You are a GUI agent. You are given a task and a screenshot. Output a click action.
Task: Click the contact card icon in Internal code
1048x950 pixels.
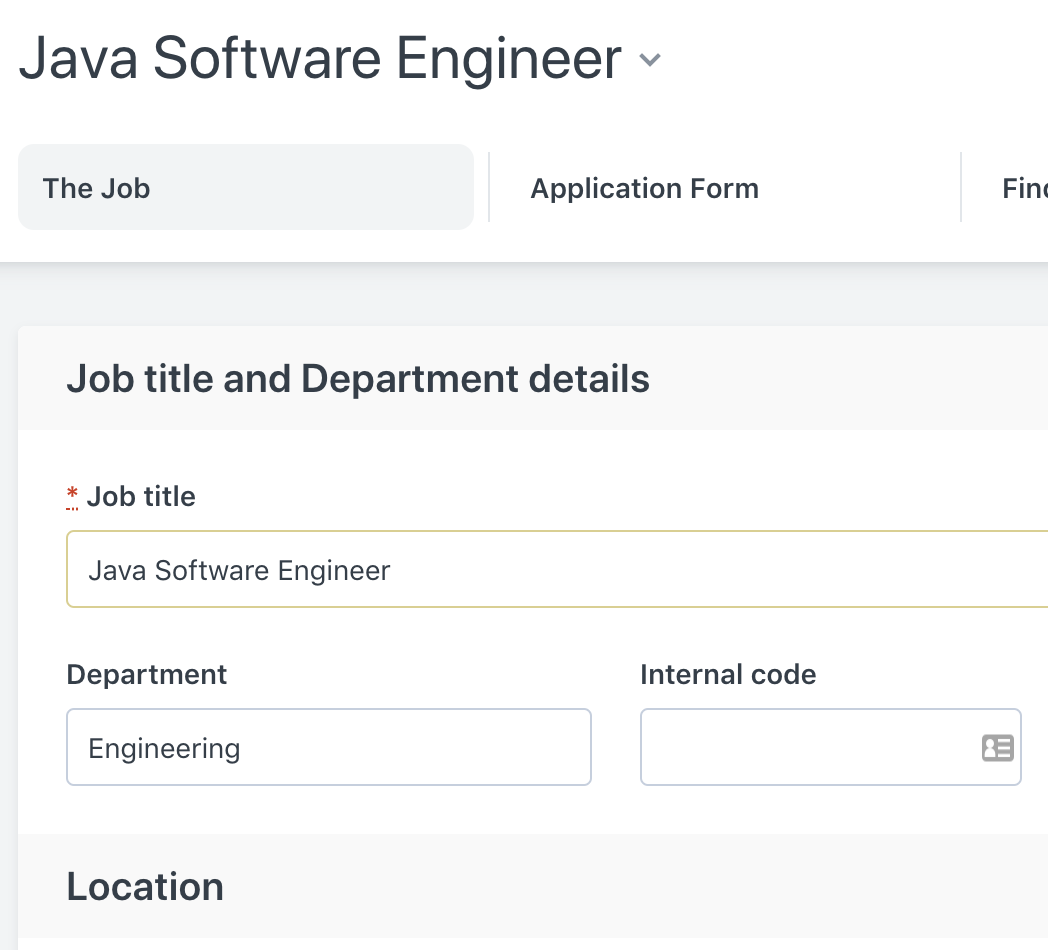pos(997,748)
